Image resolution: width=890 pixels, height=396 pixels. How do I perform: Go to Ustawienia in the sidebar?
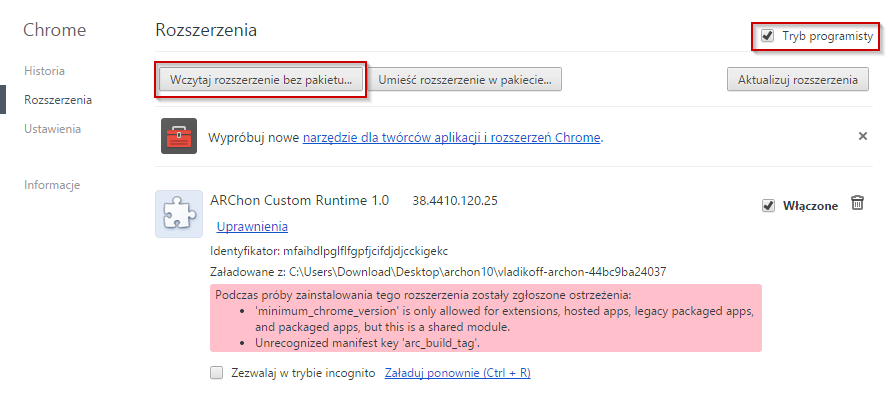coord(52,129)
